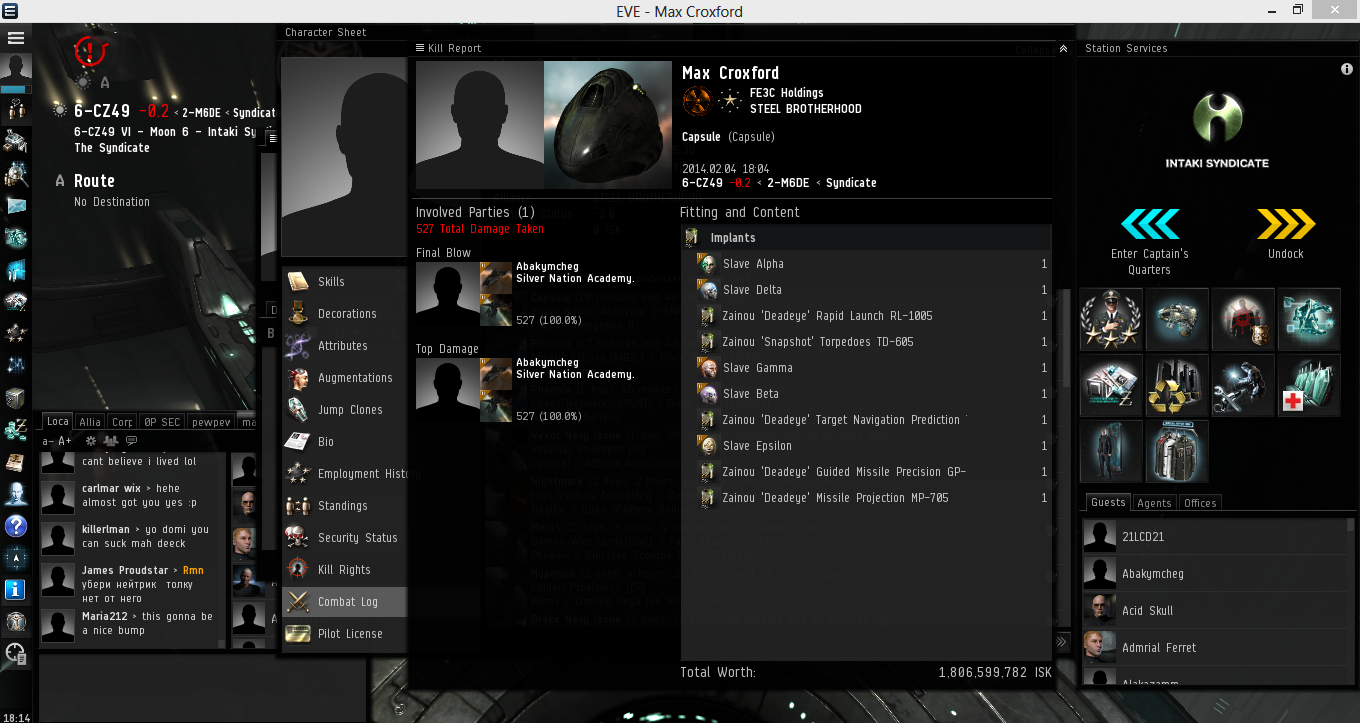The width and height of the screenshot is (1360, 723).
Task: Click the Slave Beta implant icon
Action: (x=708, y=394)
